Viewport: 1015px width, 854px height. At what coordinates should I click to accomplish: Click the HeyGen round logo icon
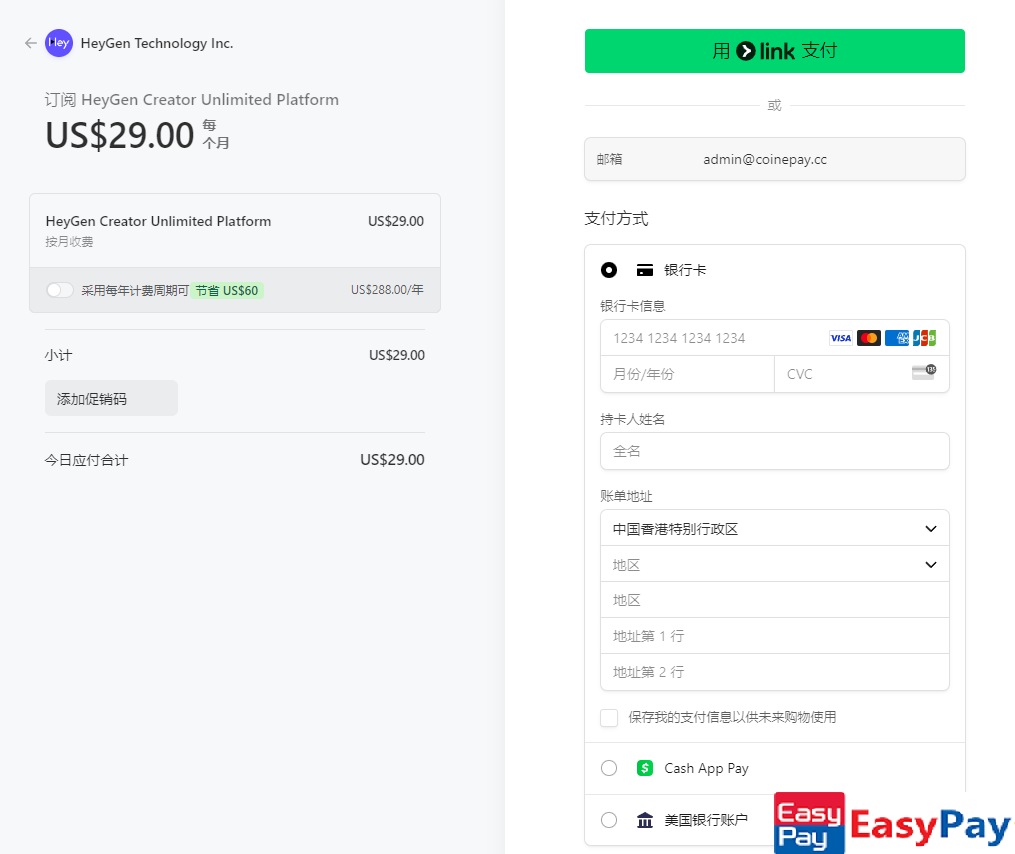59,43
